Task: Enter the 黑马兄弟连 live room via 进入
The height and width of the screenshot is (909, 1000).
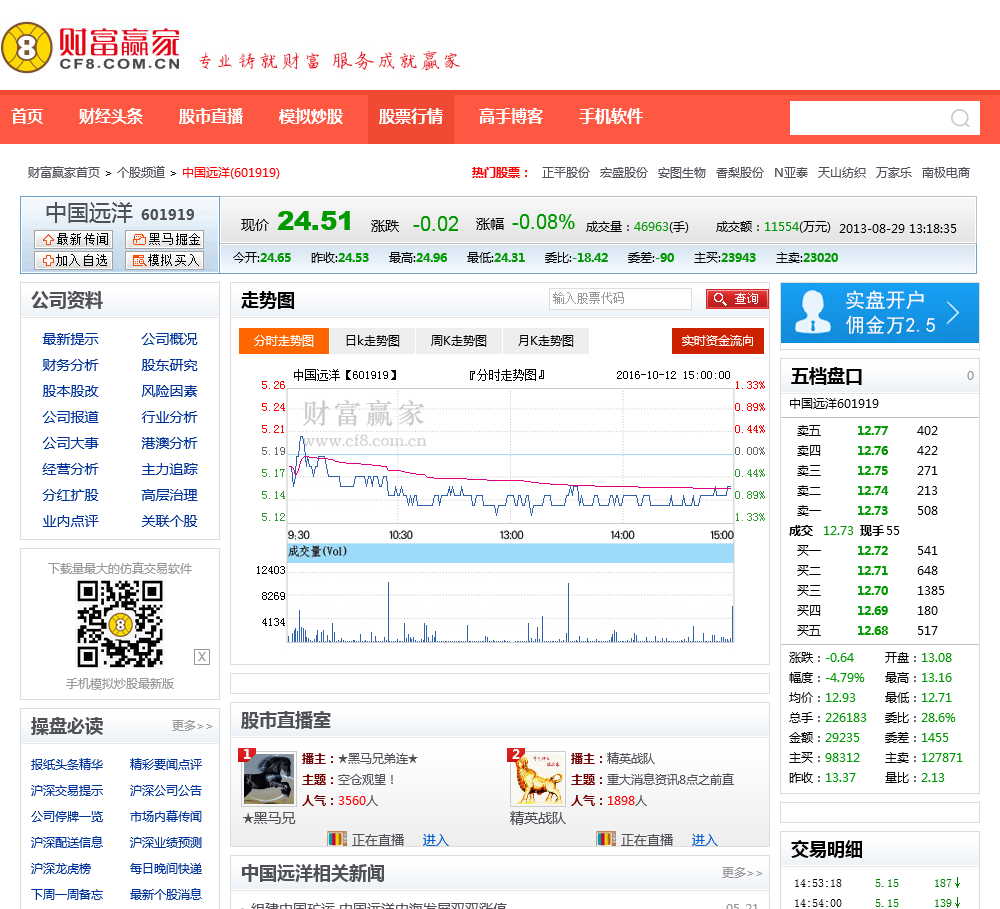Action: coord(435,839)
